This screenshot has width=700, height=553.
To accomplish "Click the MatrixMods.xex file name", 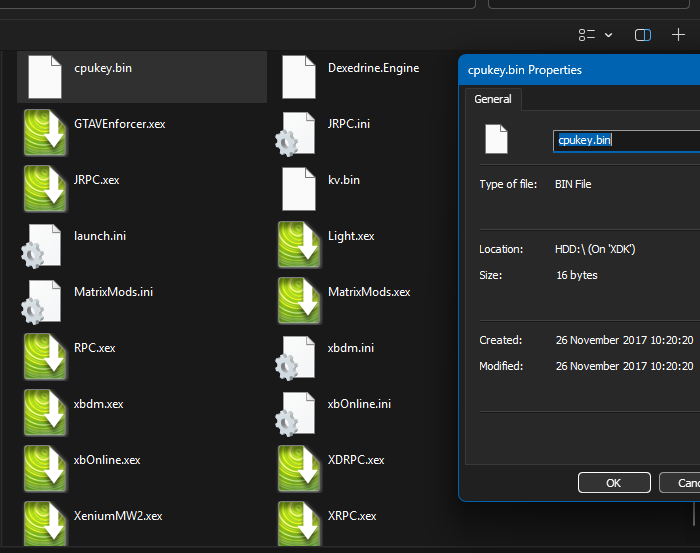I will tap(369, 292).
